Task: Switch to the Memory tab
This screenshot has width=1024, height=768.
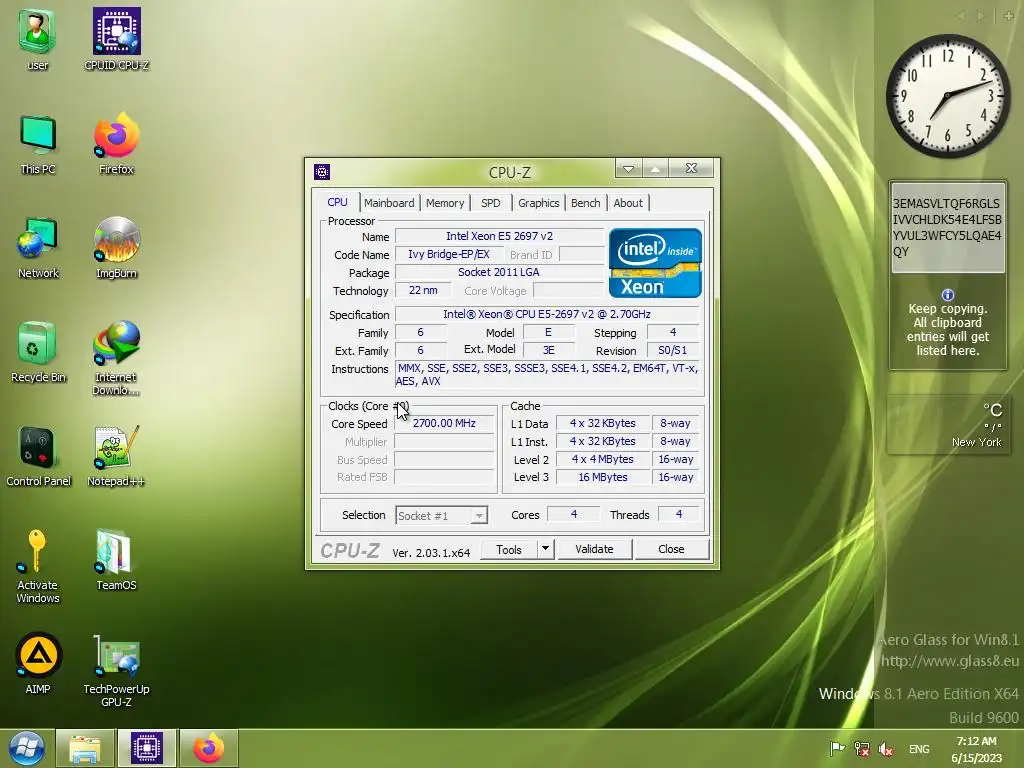Action: click(x=445, y=203)
